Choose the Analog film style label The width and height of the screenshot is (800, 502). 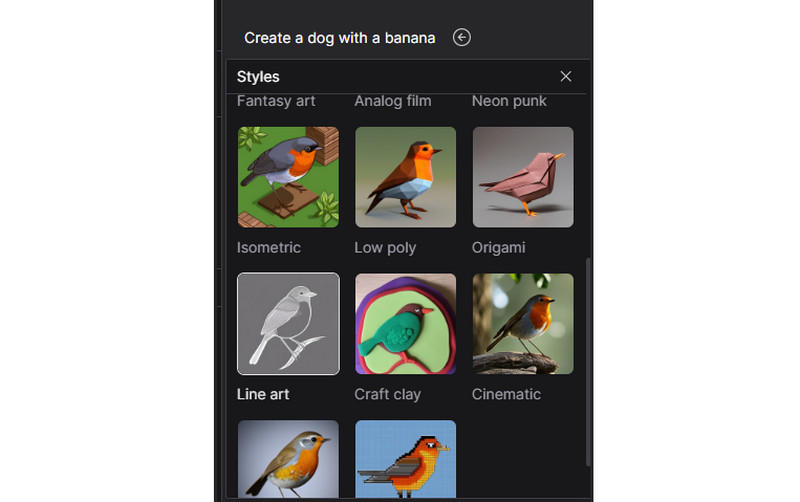393,101
